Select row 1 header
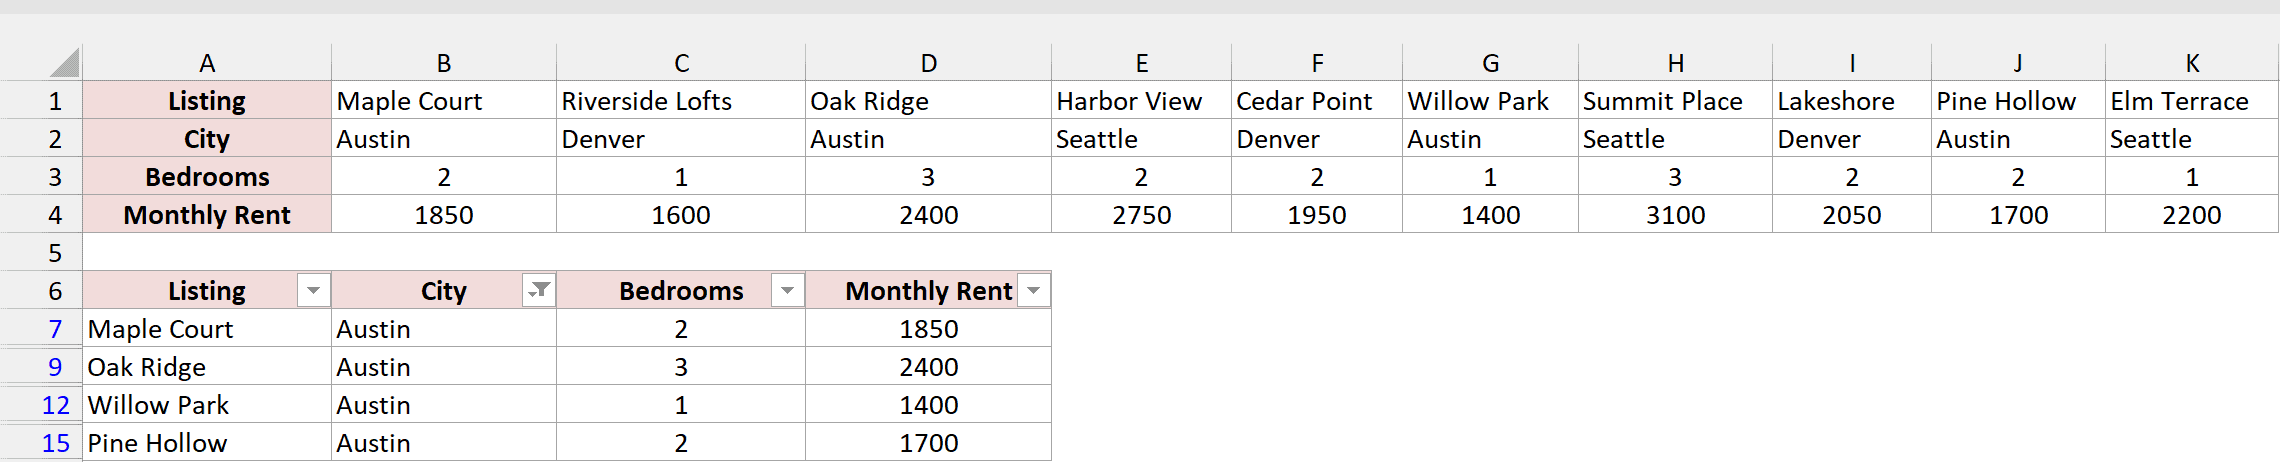2280x462 pixels. coord(41,100)
